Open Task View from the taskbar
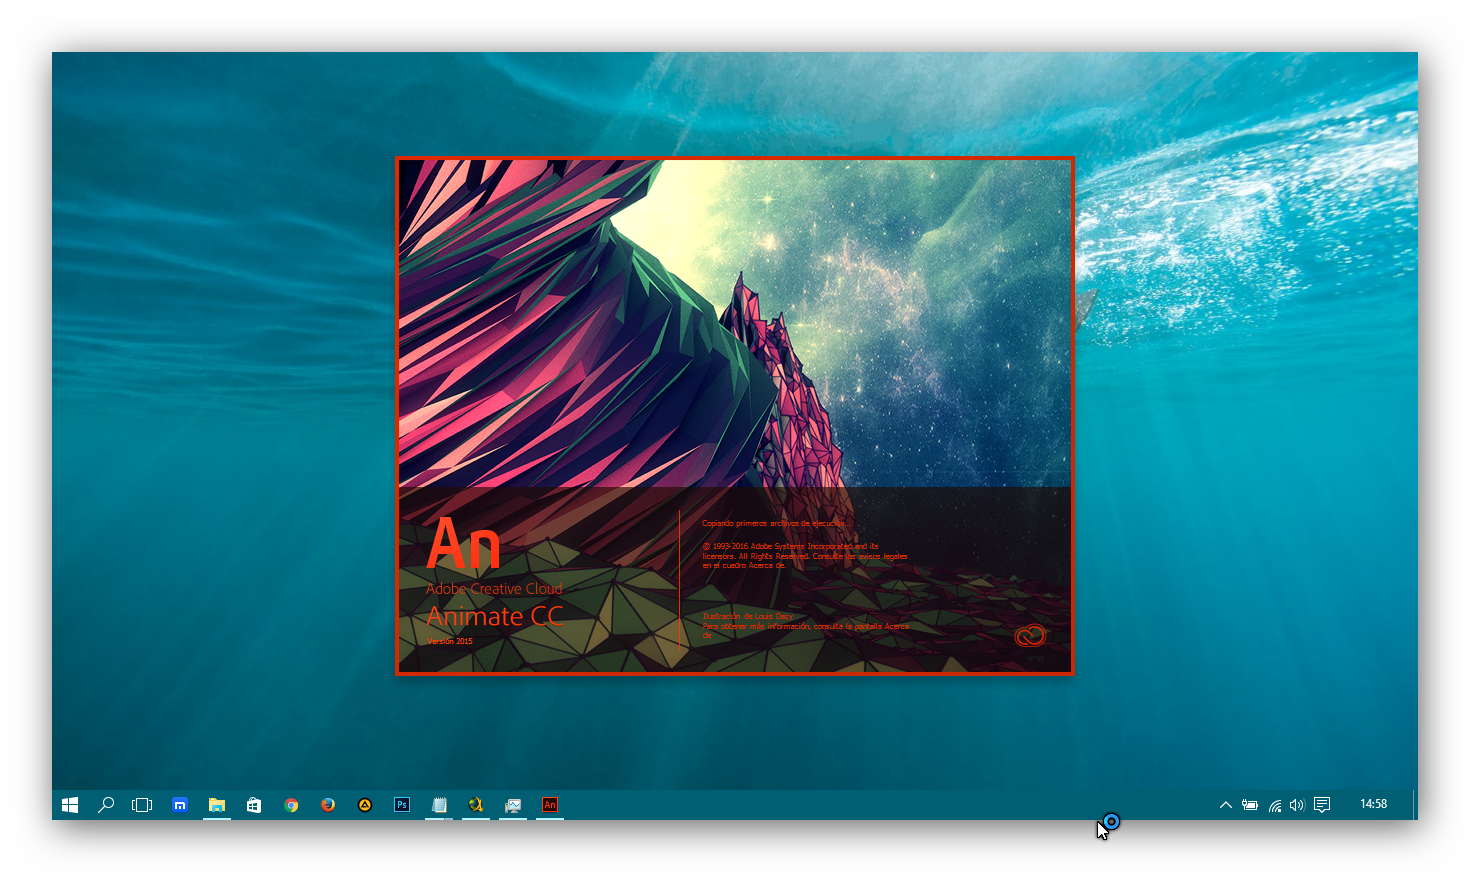 (x=142, y=805)
